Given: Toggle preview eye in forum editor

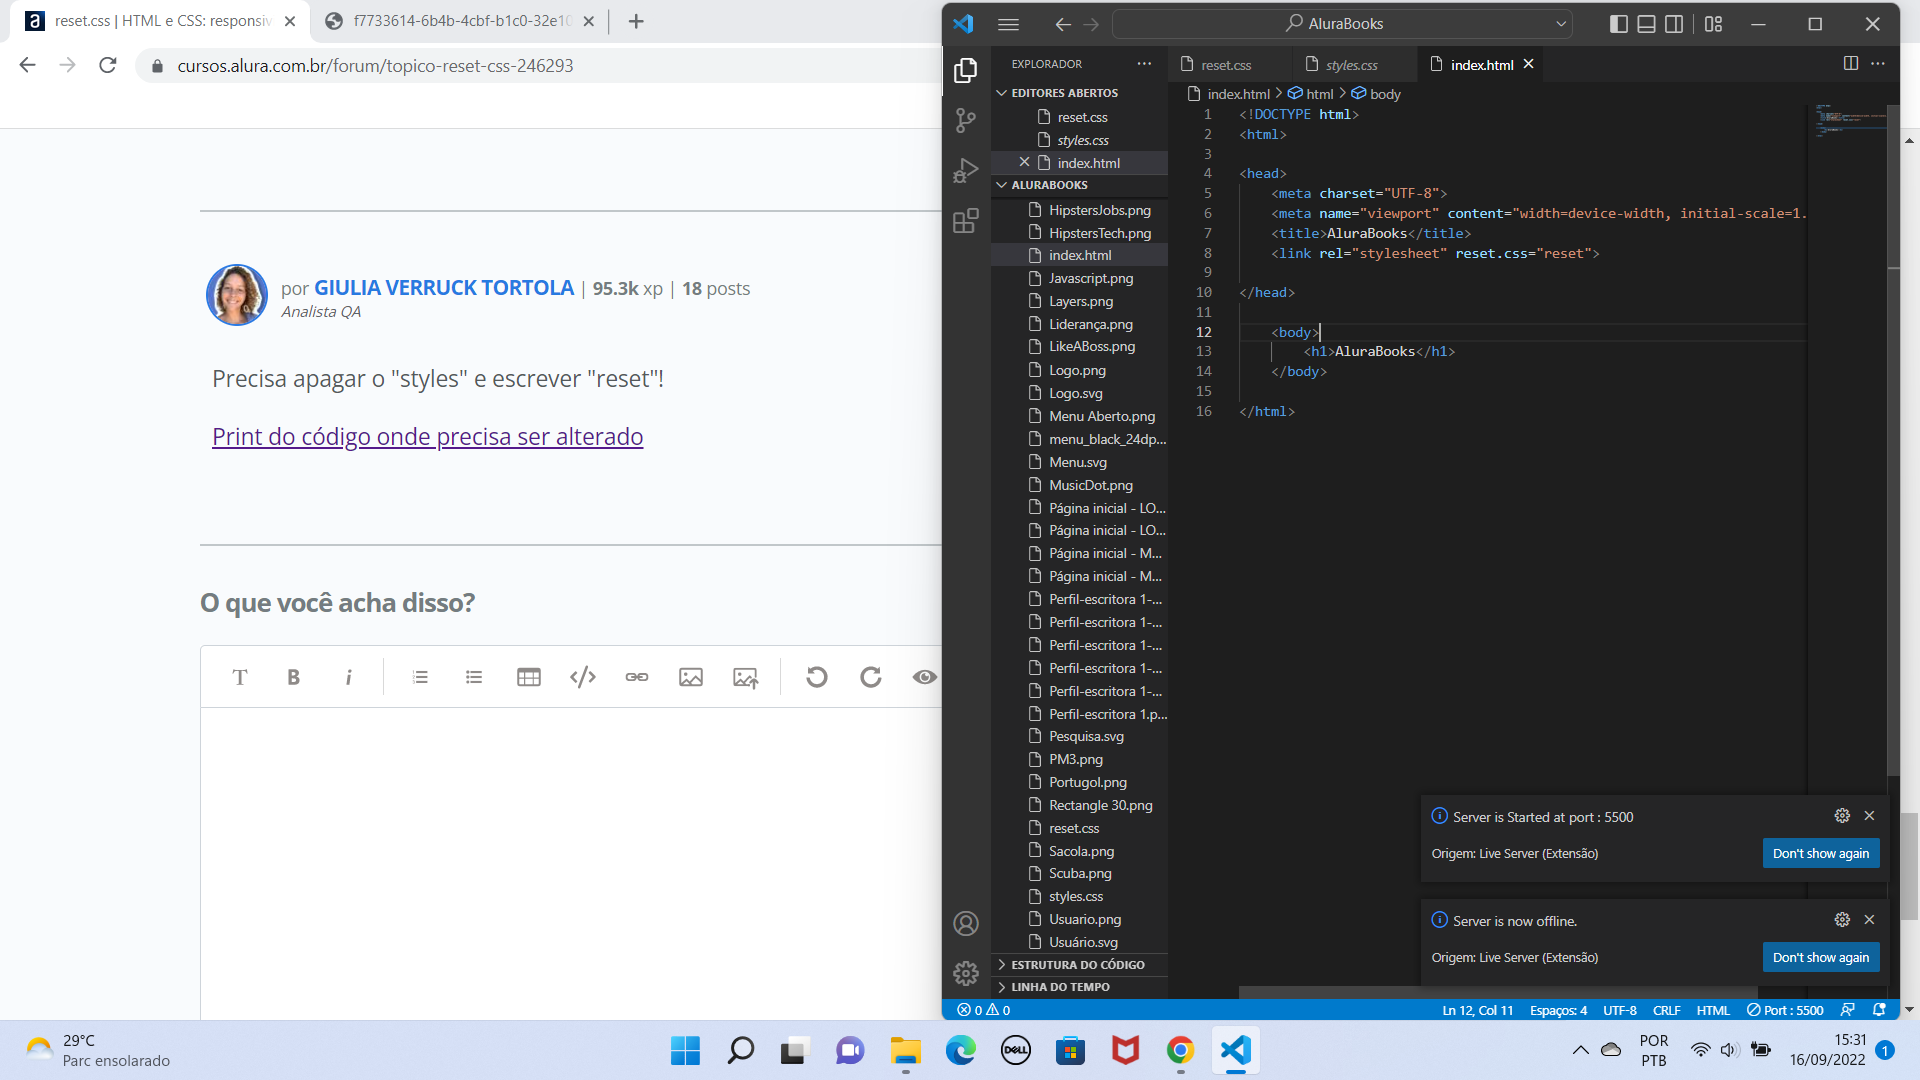Looking at the screenshot, I should pos(925,677).
